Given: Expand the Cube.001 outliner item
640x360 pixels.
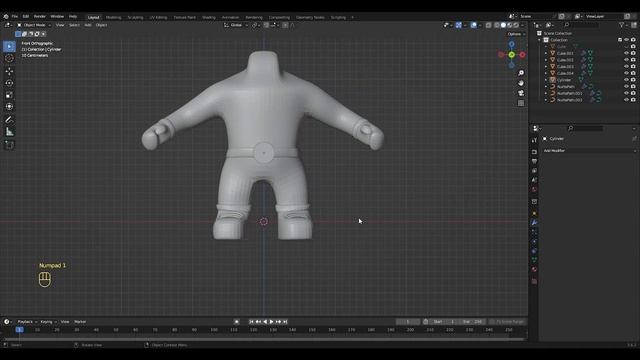Looking at the screenshot, I should click(x=546, y=53).
